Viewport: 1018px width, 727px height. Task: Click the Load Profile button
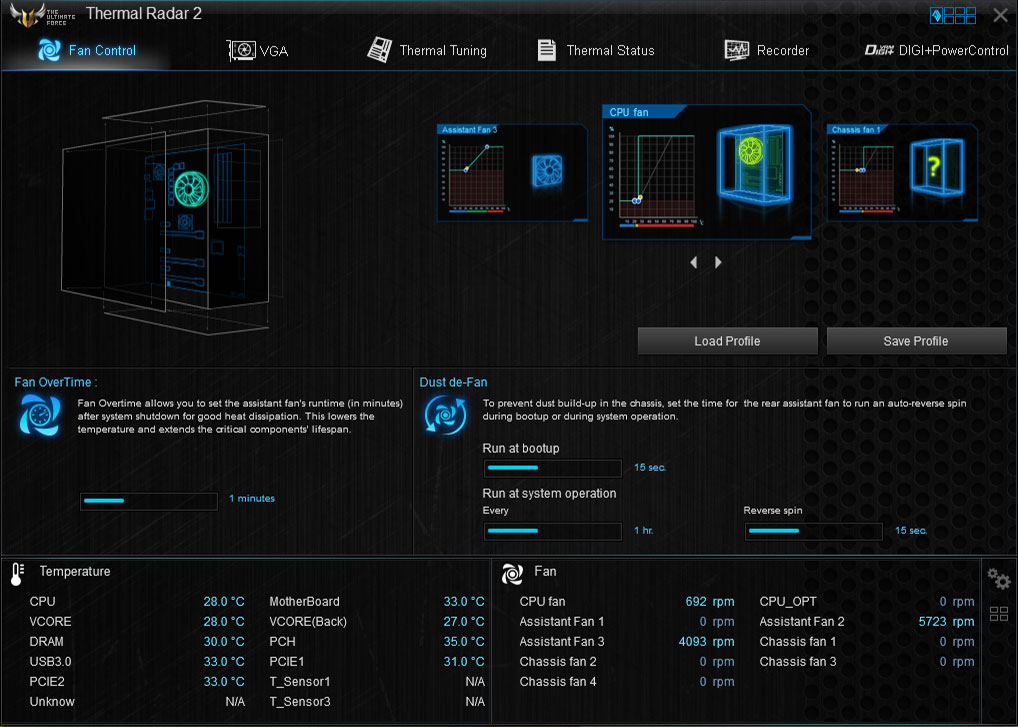[x=727, y=341]
